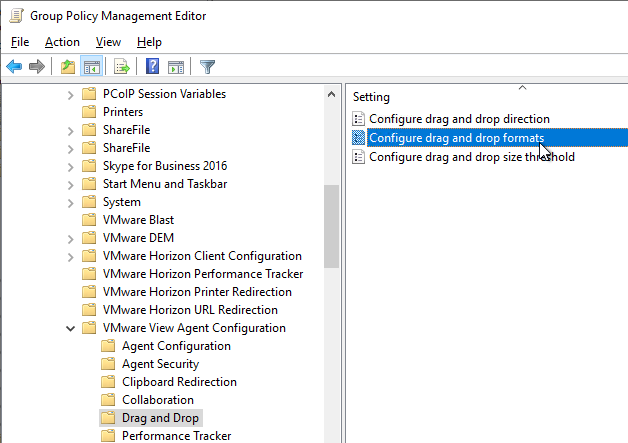Toggle the Show/Hide Console Tree icon
The width and height of the screenshot is (628, 443).
92,66
